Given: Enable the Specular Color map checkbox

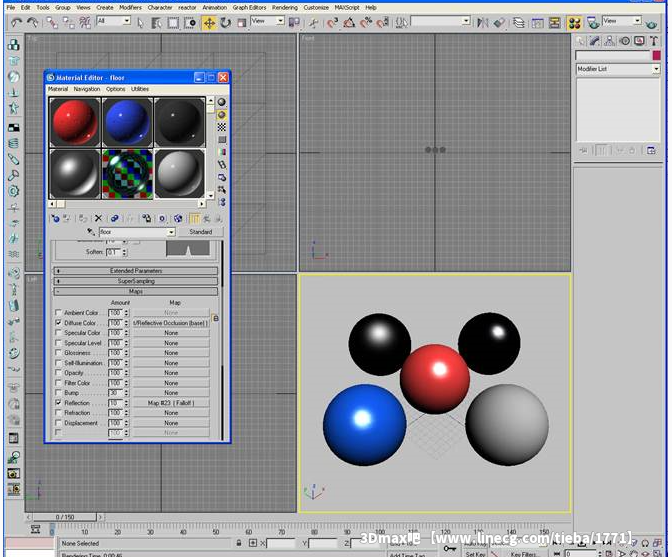Looking at the screenshot, I should point(59,333).
